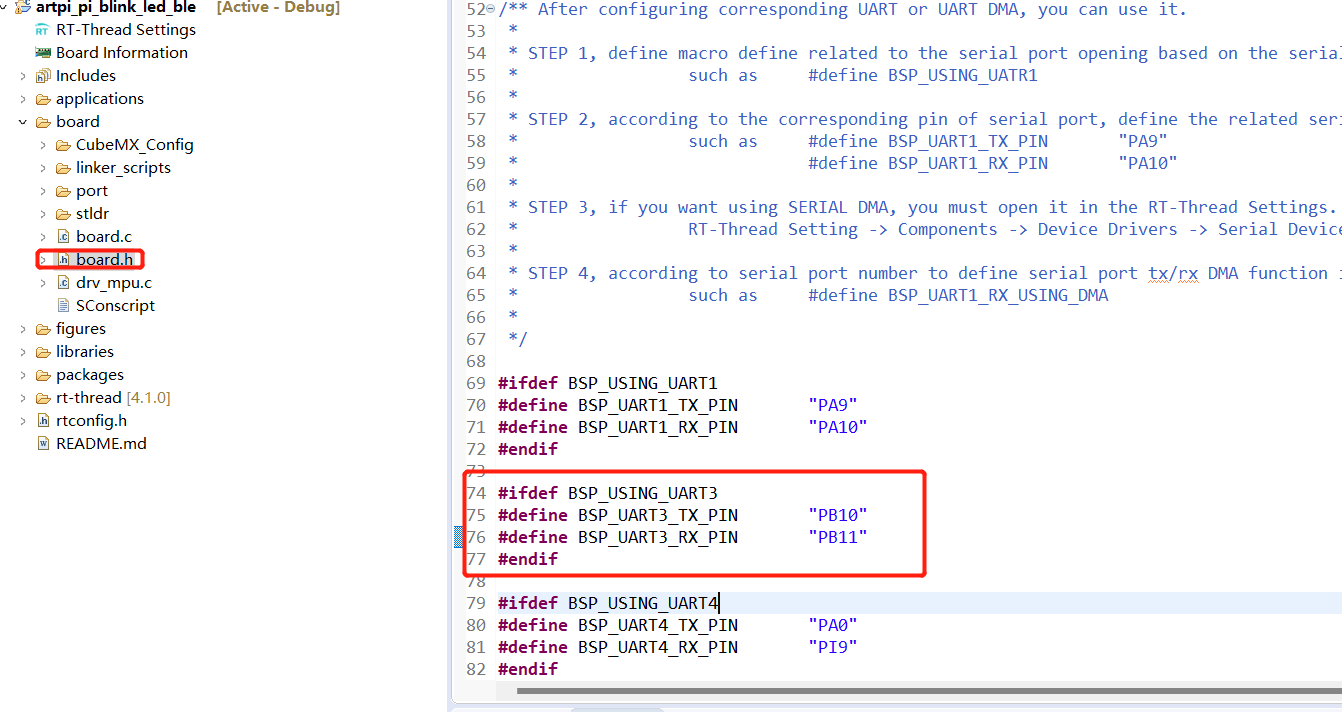Expand the Includes node

(x=22, y=75)
